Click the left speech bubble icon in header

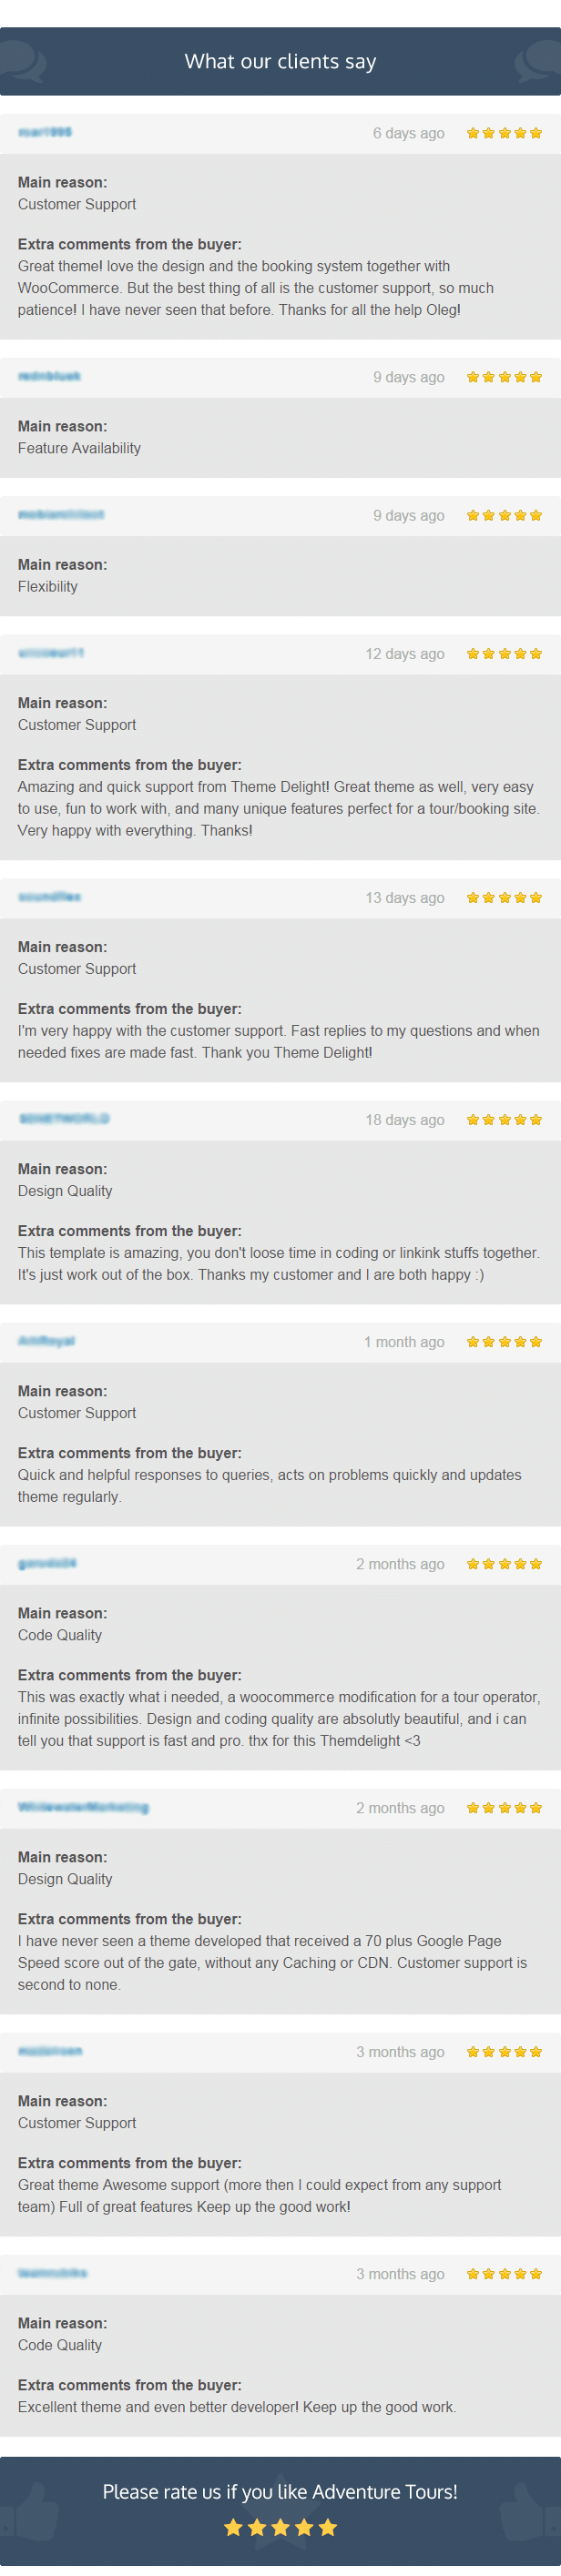[x=24, y=61]
